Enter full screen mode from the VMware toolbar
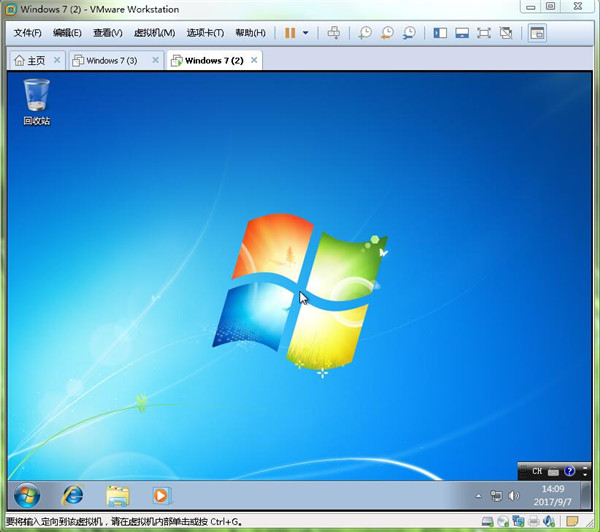Screen dimensions: 600x532 coord(484,33)
